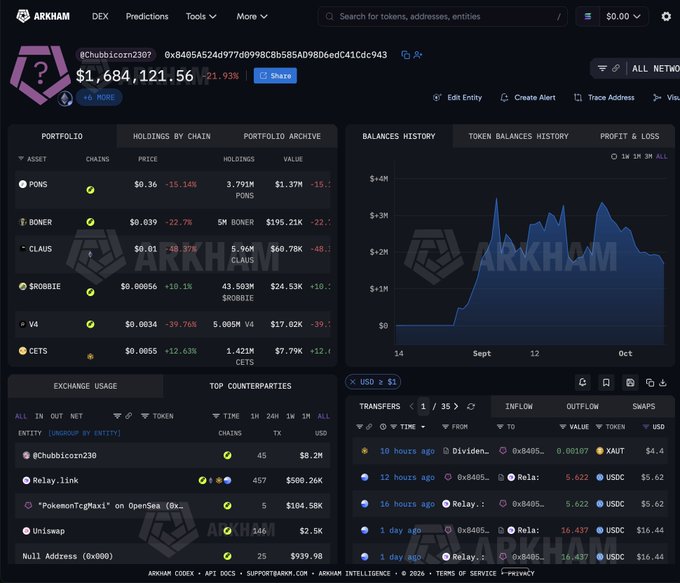680x583 pixels.
Task: Select the 1W chart range
Action: [x=625, y=157]
